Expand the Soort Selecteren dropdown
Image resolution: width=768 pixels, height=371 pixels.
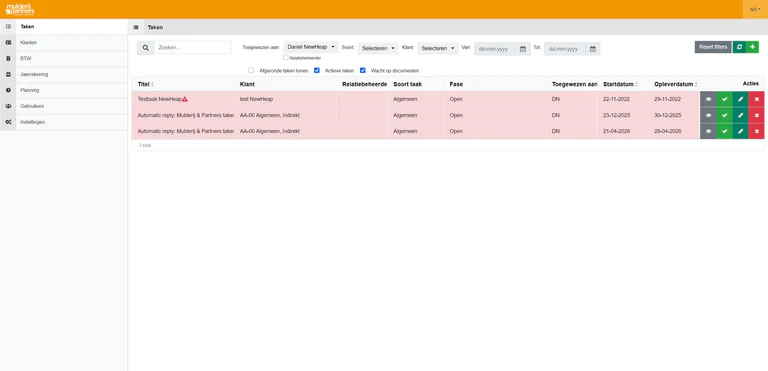[x=378, y=48]
